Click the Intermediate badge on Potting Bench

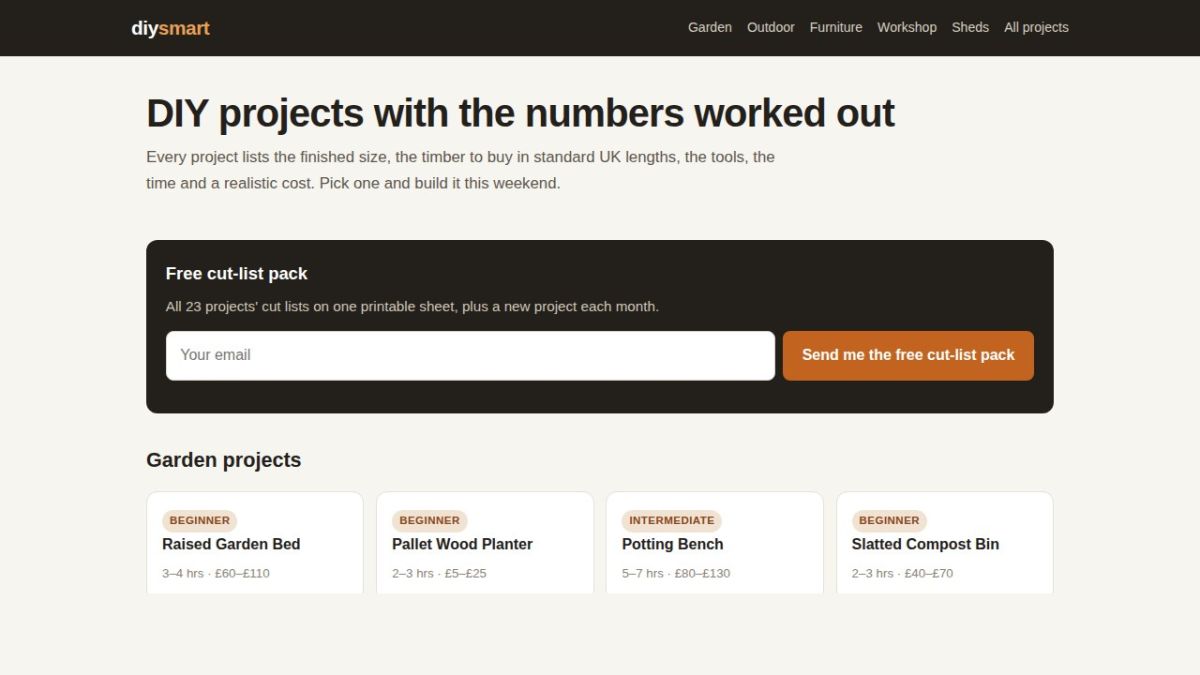click(671, 520)
